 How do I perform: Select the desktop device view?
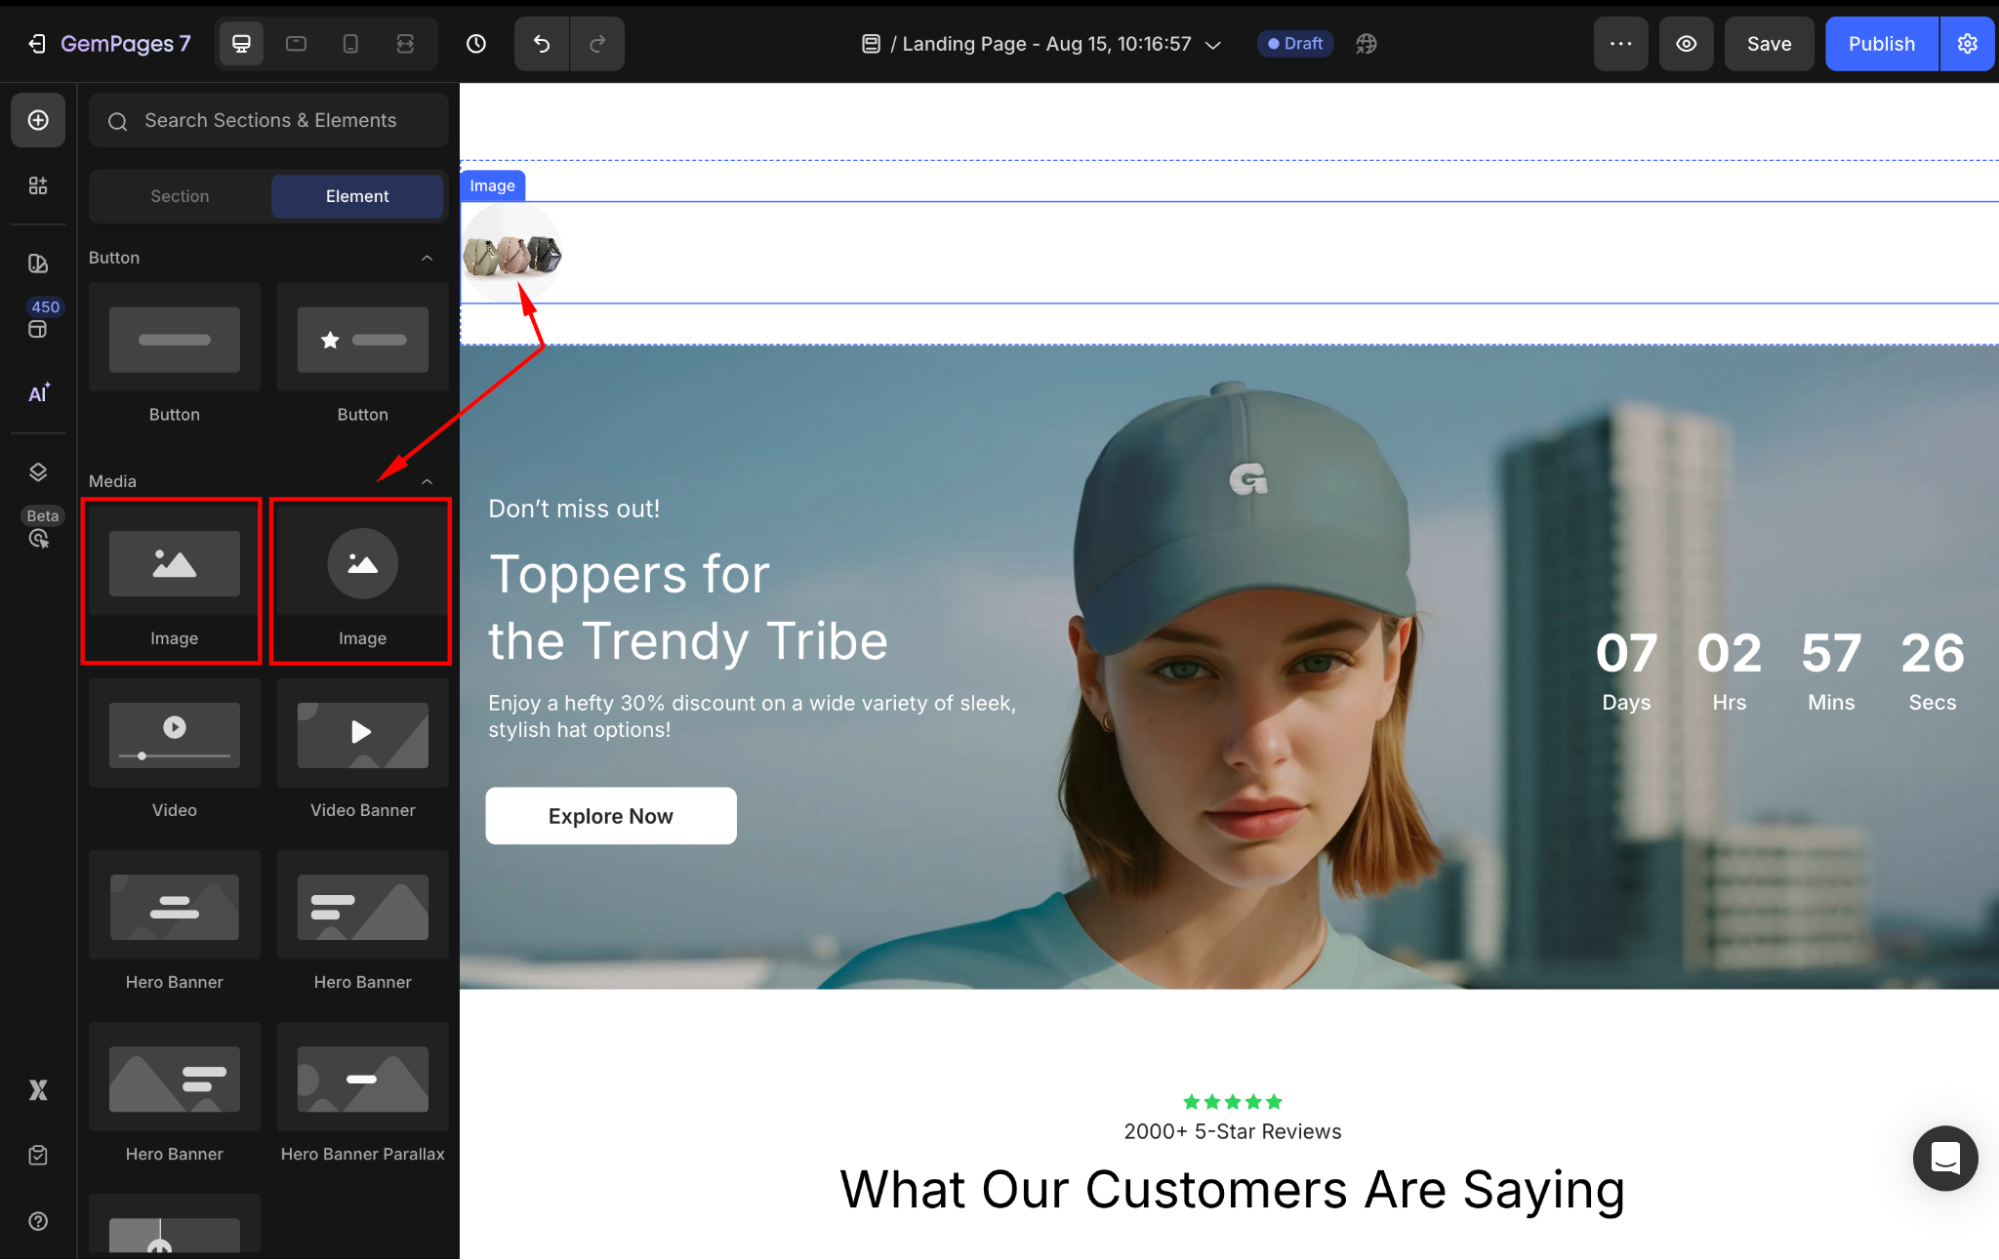coord(241,44)
